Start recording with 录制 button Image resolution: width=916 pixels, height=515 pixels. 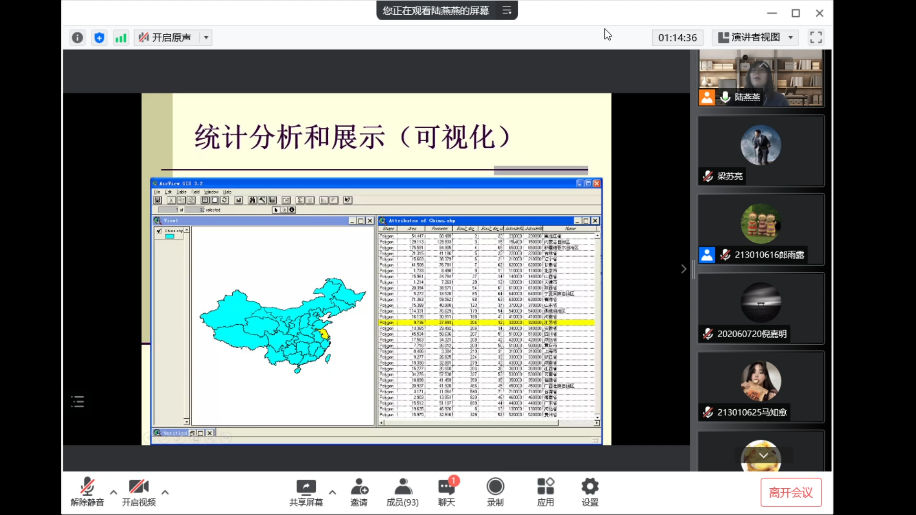tap(495, 491)
